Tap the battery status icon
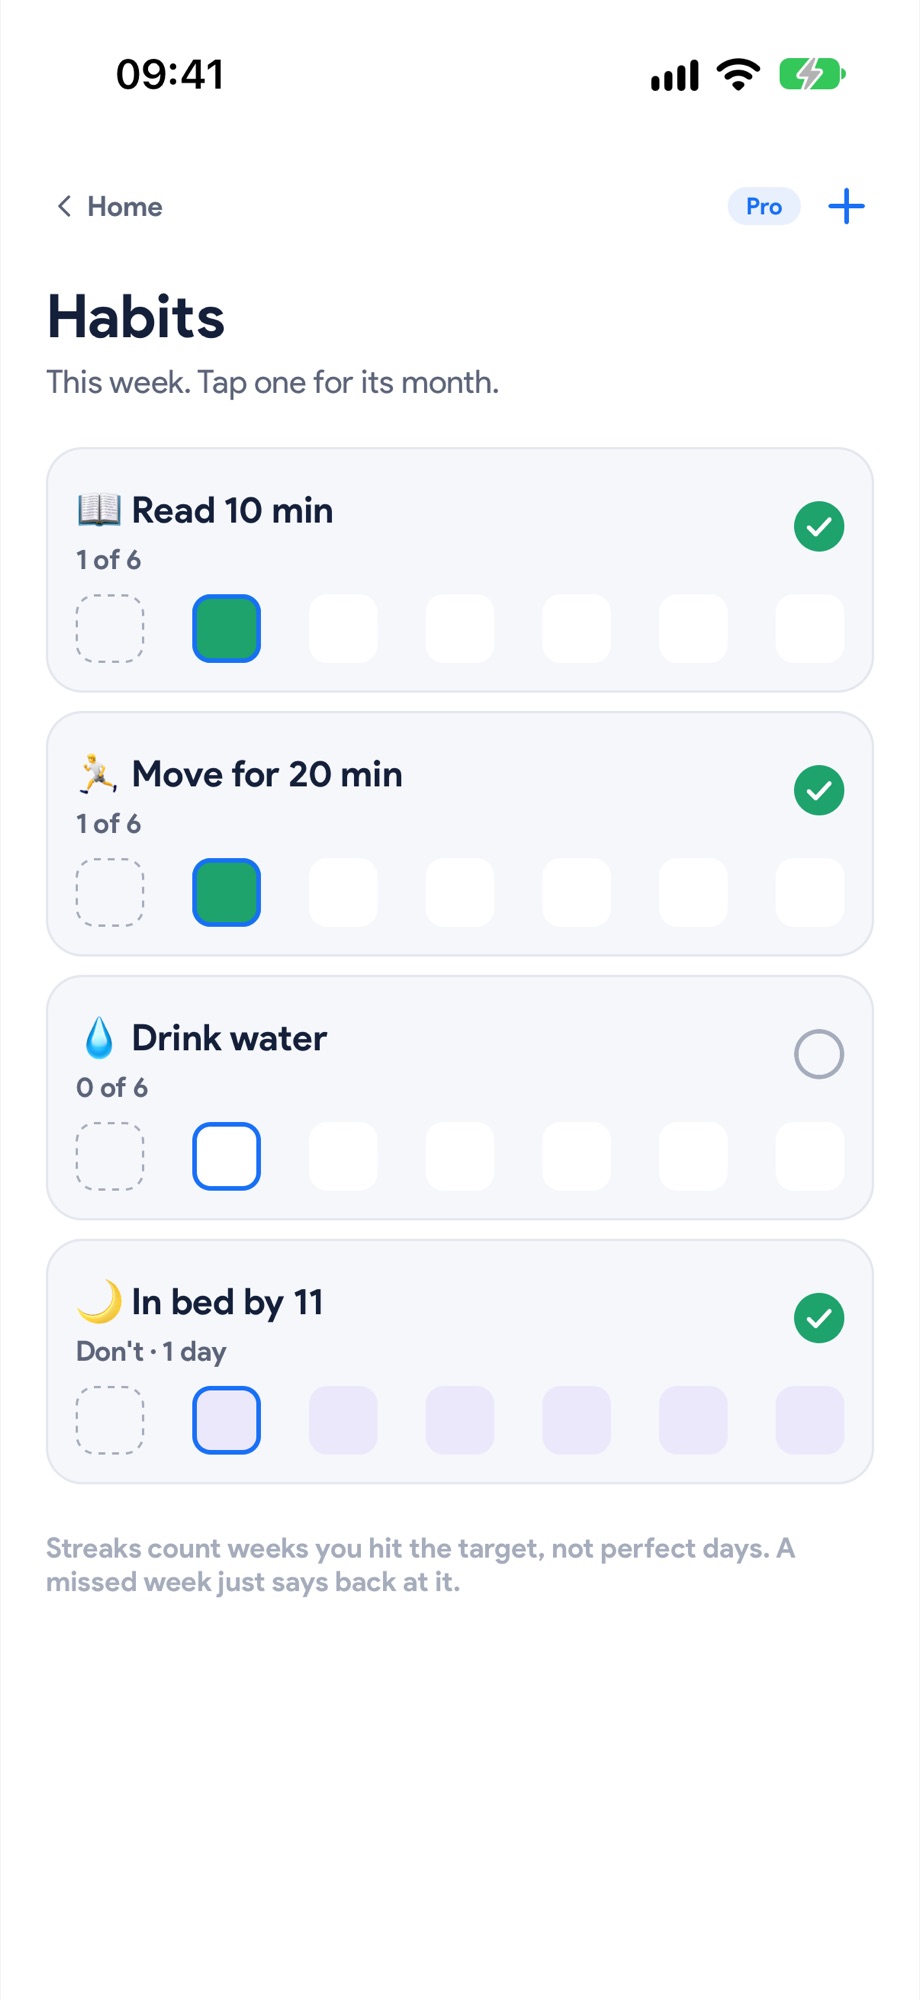This screenshot has height=2000, width=920. click(x=813, y=74)
